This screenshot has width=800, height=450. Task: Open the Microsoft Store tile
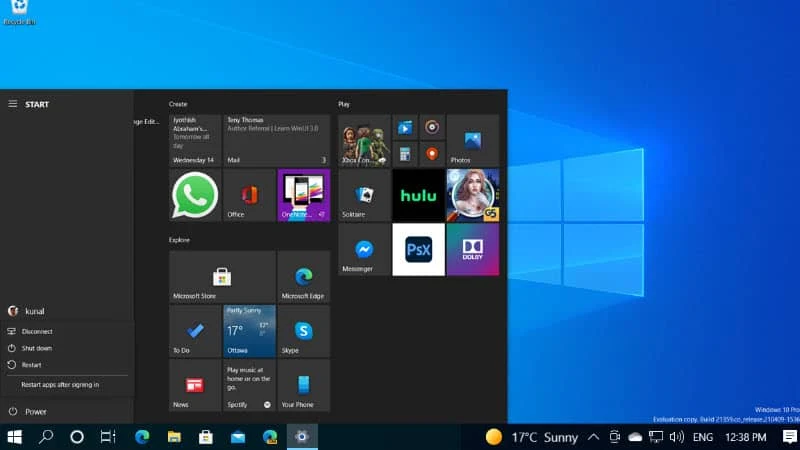pos(222,277)
